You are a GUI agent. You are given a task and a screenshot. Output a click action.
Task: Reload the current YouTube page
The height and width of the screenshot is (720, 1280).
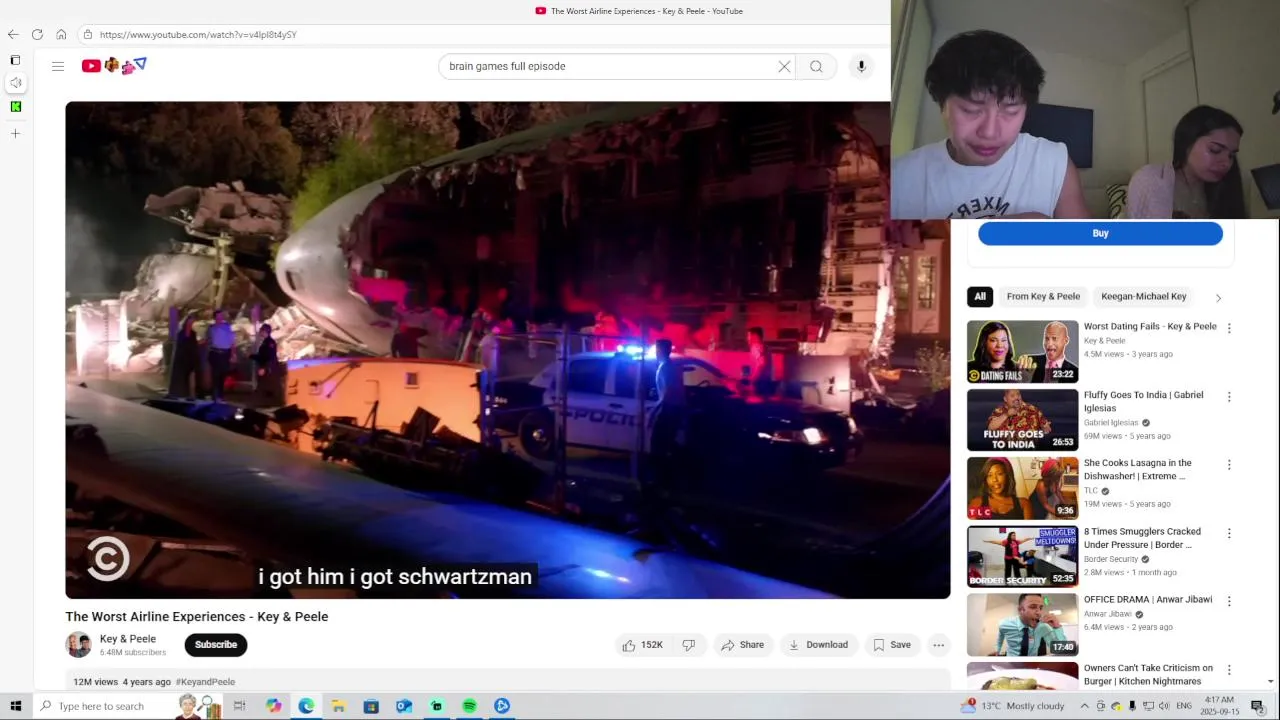point(37,34)
